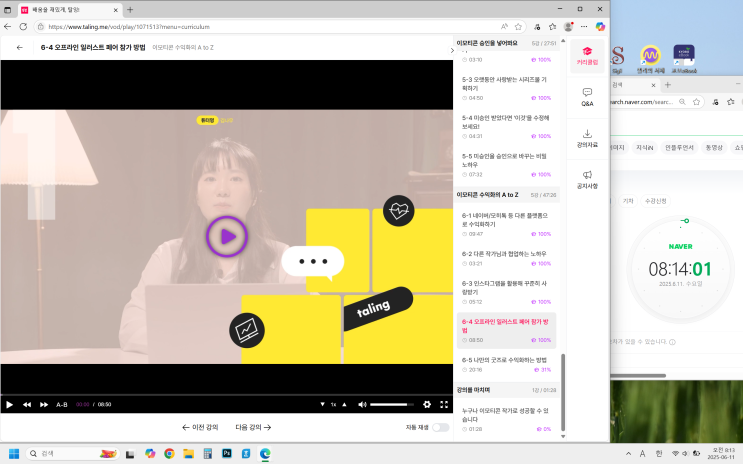Click the large purple play button on the video
This screenshot has height=464, width=743.
(227, 237)
